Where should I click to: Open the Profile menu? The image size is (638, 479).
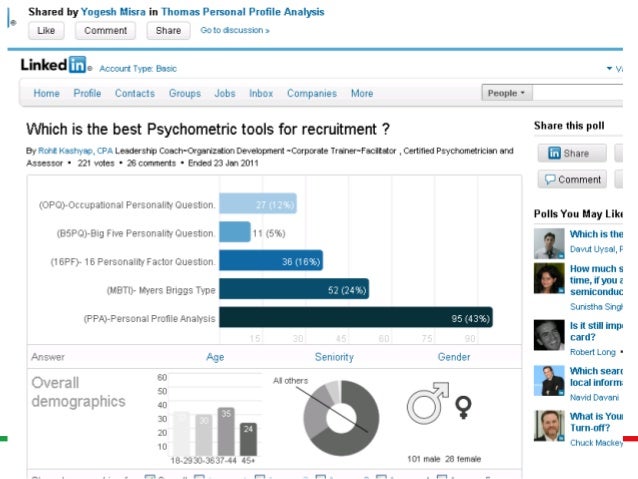point(87,93)
